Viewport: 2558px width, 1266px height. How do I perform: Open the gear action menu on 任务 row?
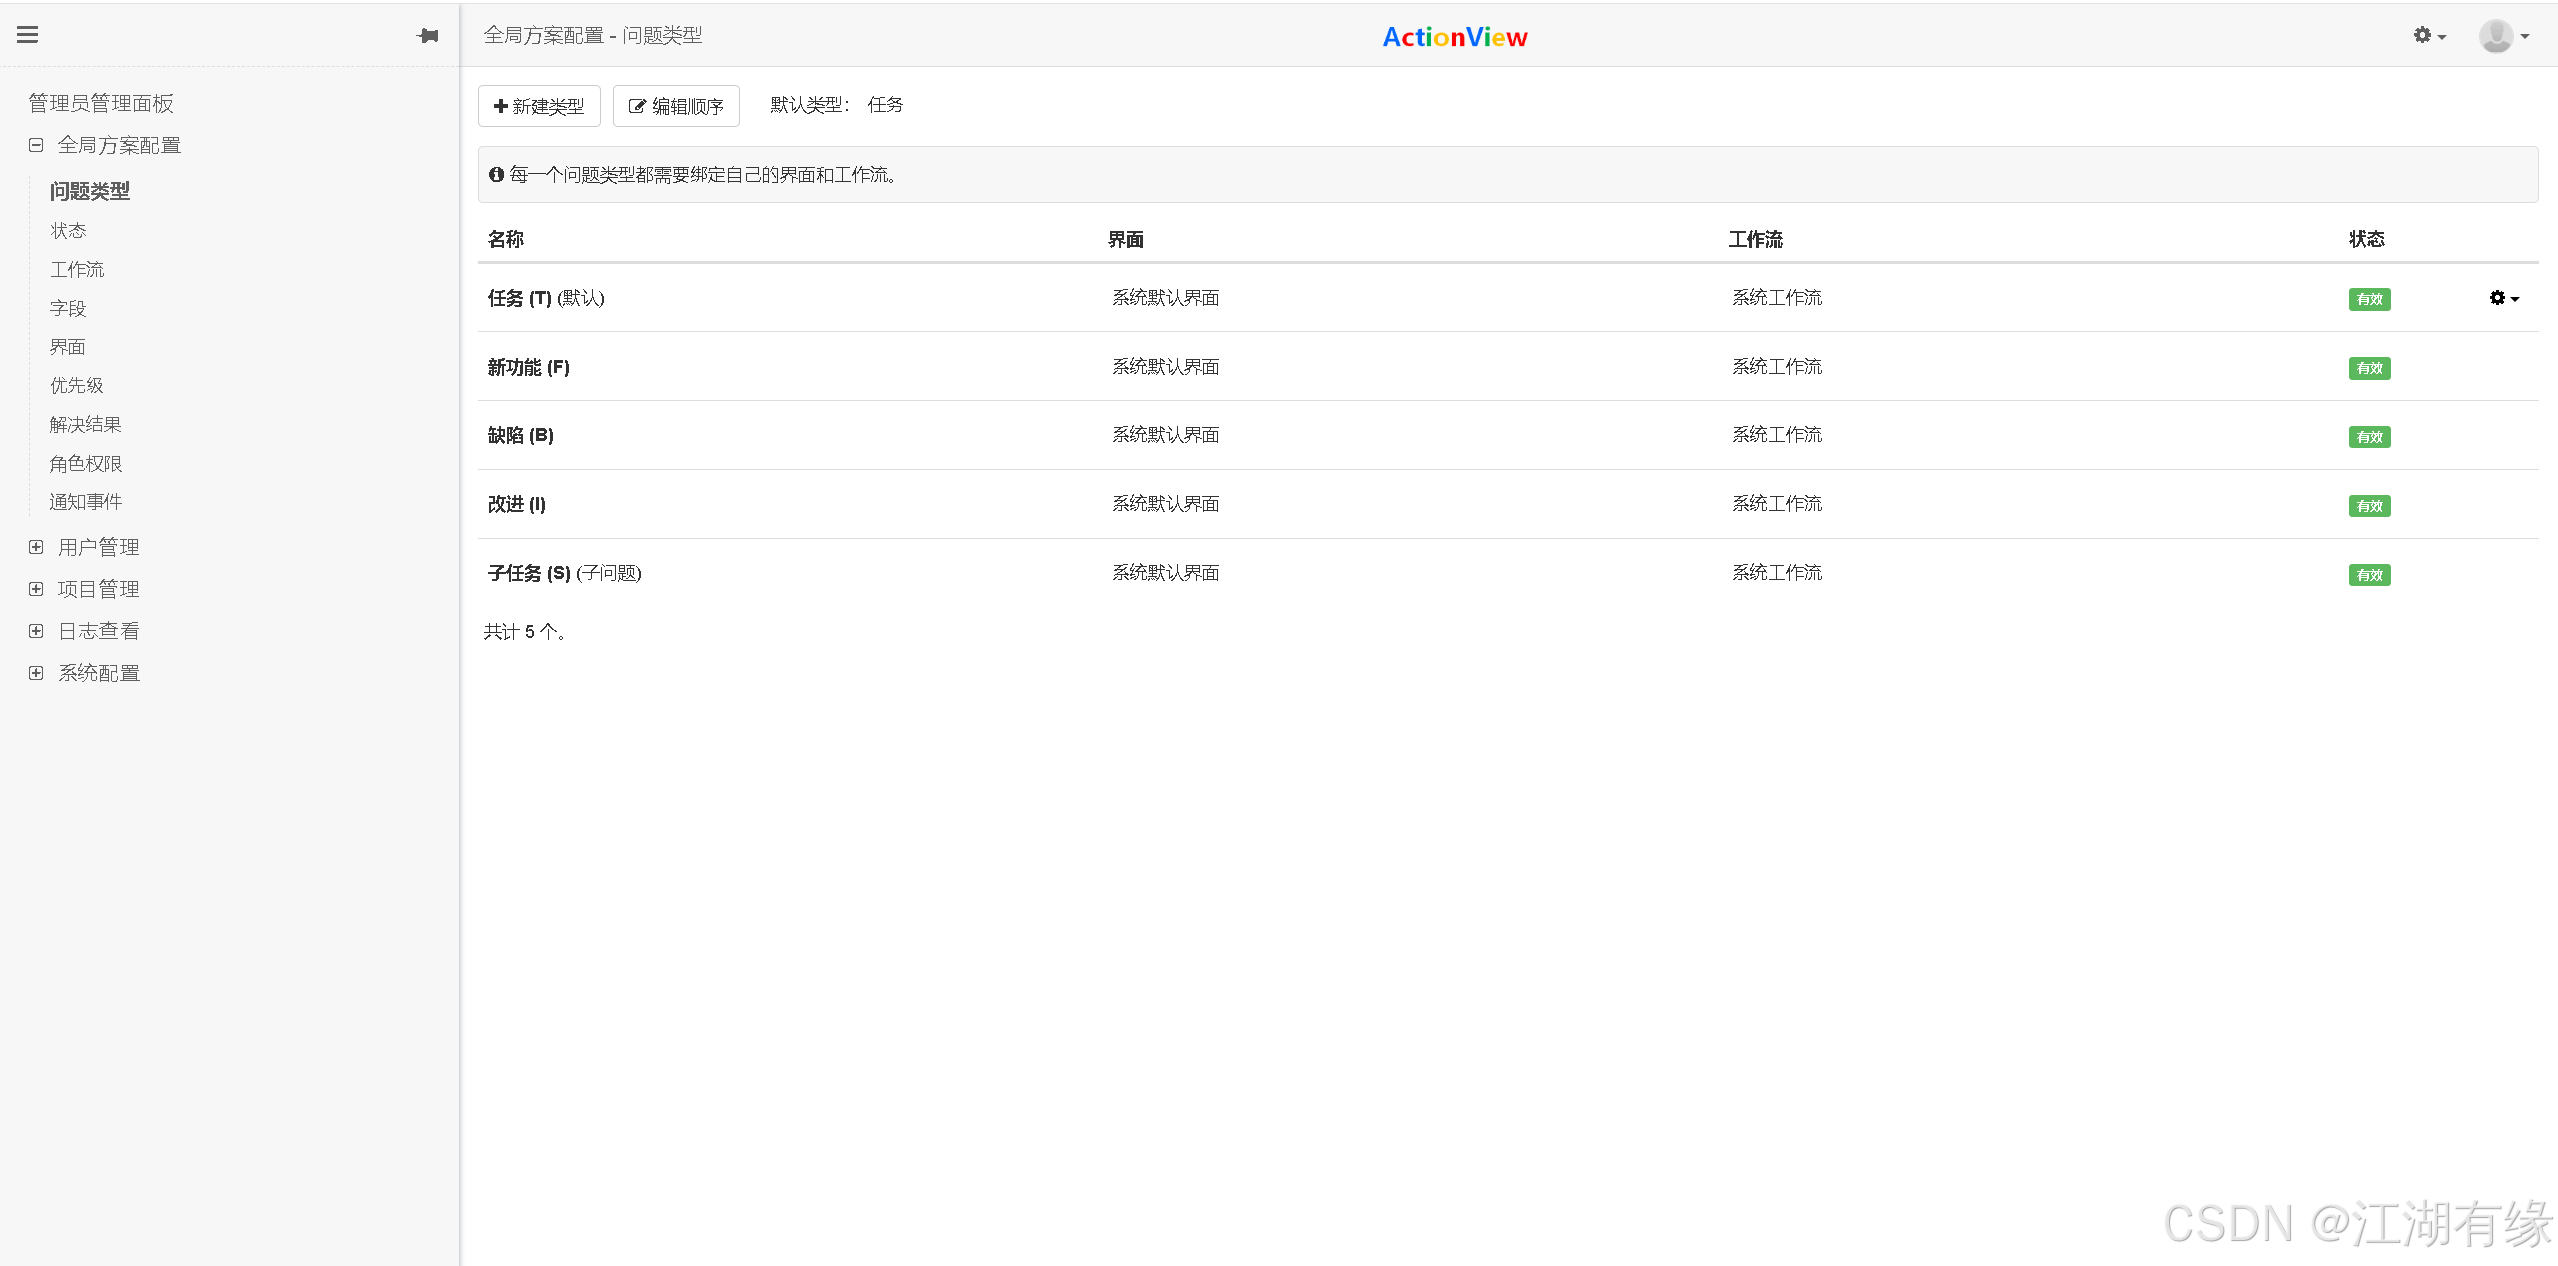click(x=2503, y=297)
